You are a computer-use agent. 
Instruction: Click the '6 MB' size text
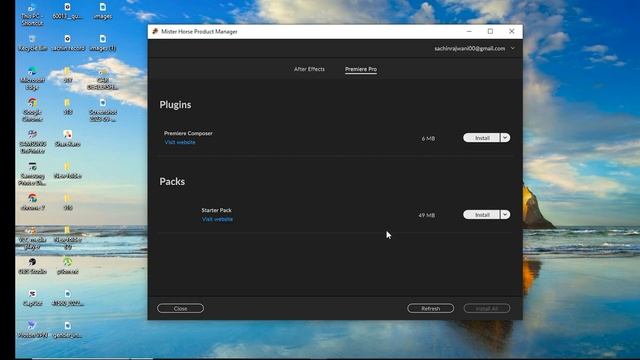(428, 139)
